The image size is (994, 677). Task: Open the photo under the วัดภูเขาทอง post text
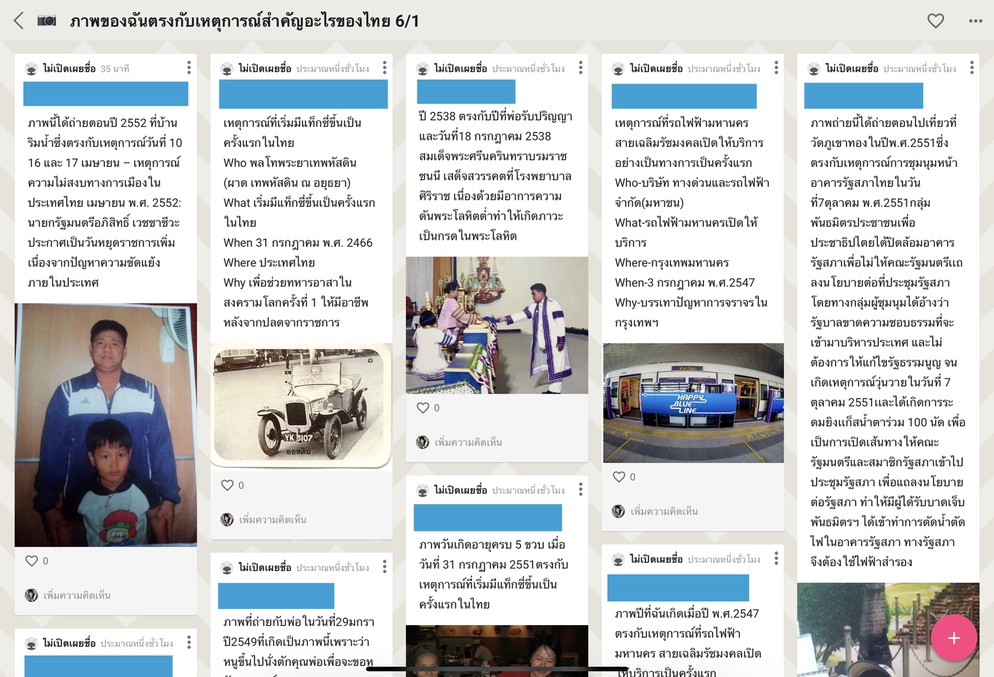click(x=888, y=629)
